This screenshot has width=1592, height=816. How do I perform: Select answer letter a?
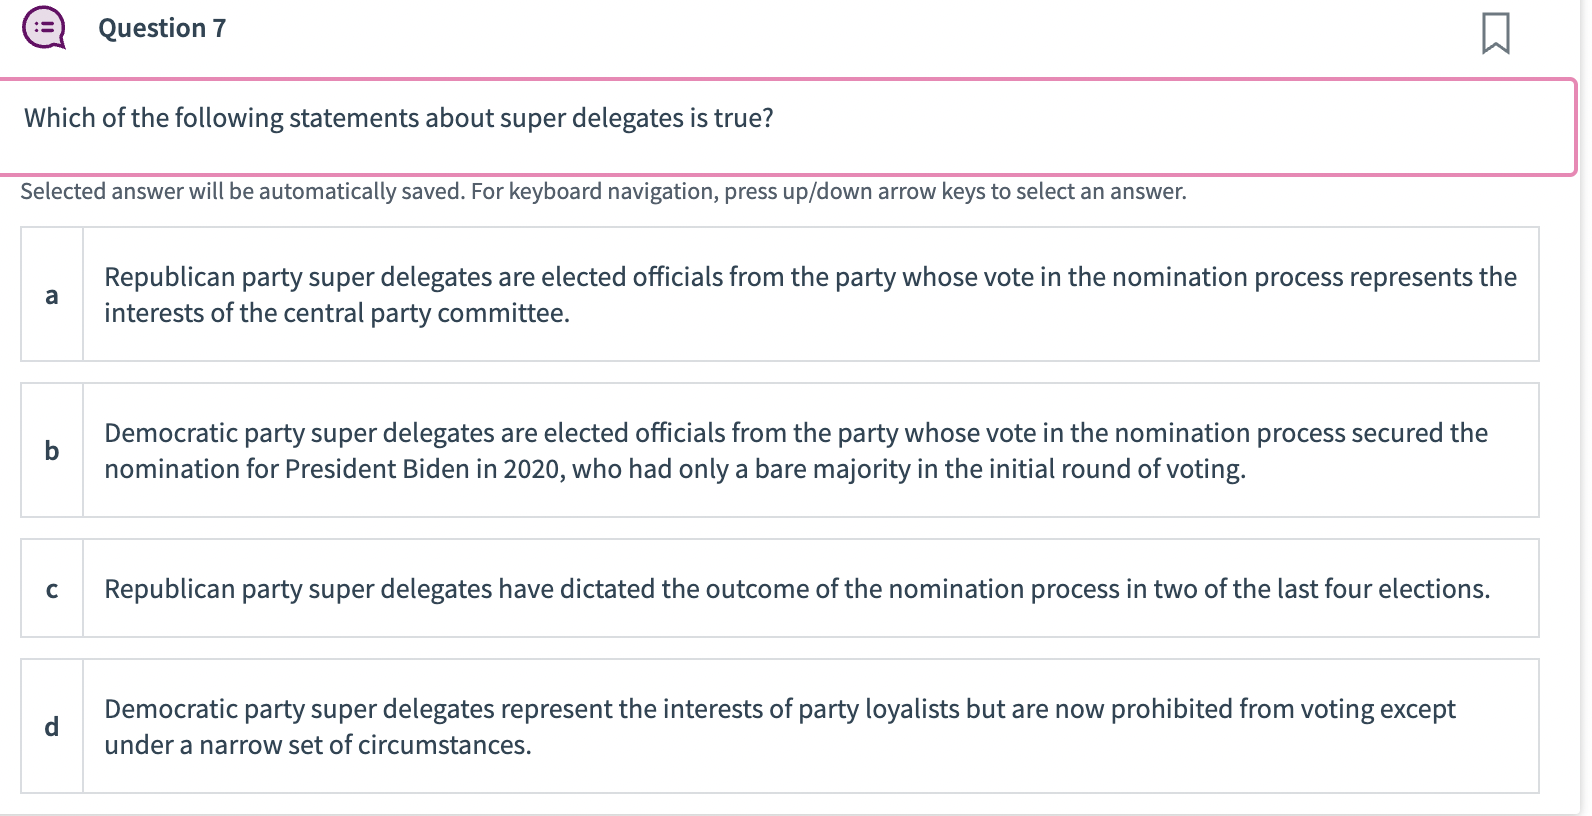click(x=52, y=294)
